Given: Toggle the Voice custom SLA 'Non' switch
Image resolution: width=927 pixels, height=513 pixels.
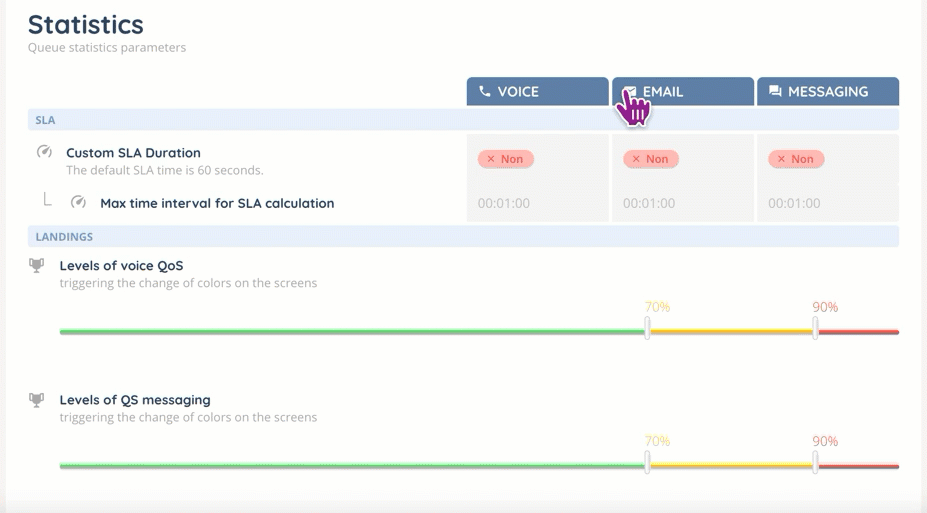Looking at the screenshot, I should click(x=505, y=159).
